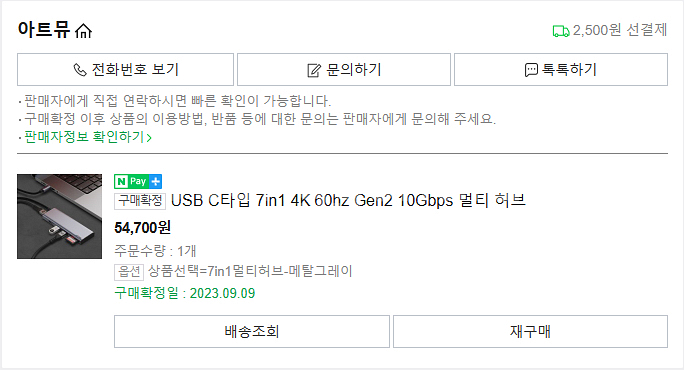Click the 옵션 label tag

[x=129, y=272]
